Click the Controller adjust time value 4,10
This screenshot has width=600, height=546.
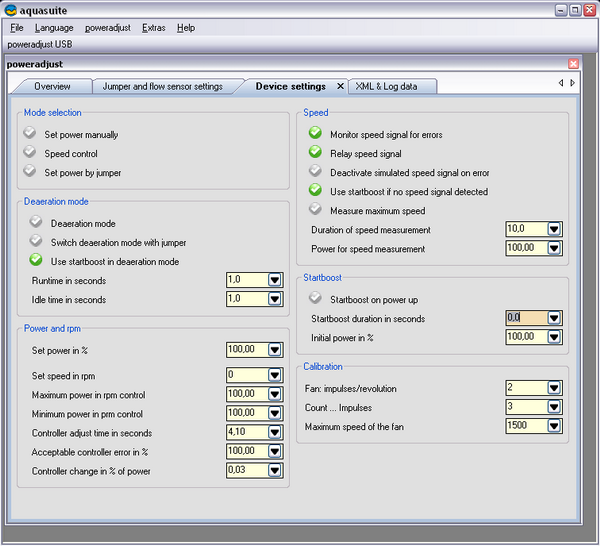coord(247,432)
